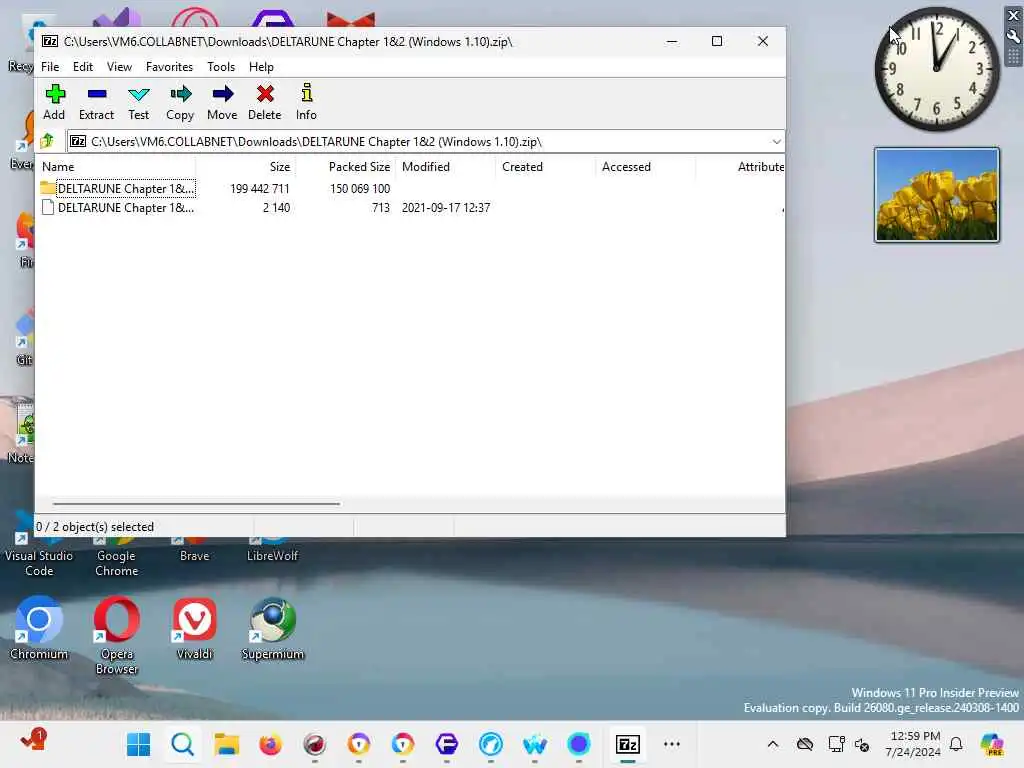Show hidden system tray icons
The width and height of the screenshot is (1024, 768).
(773, 744)
